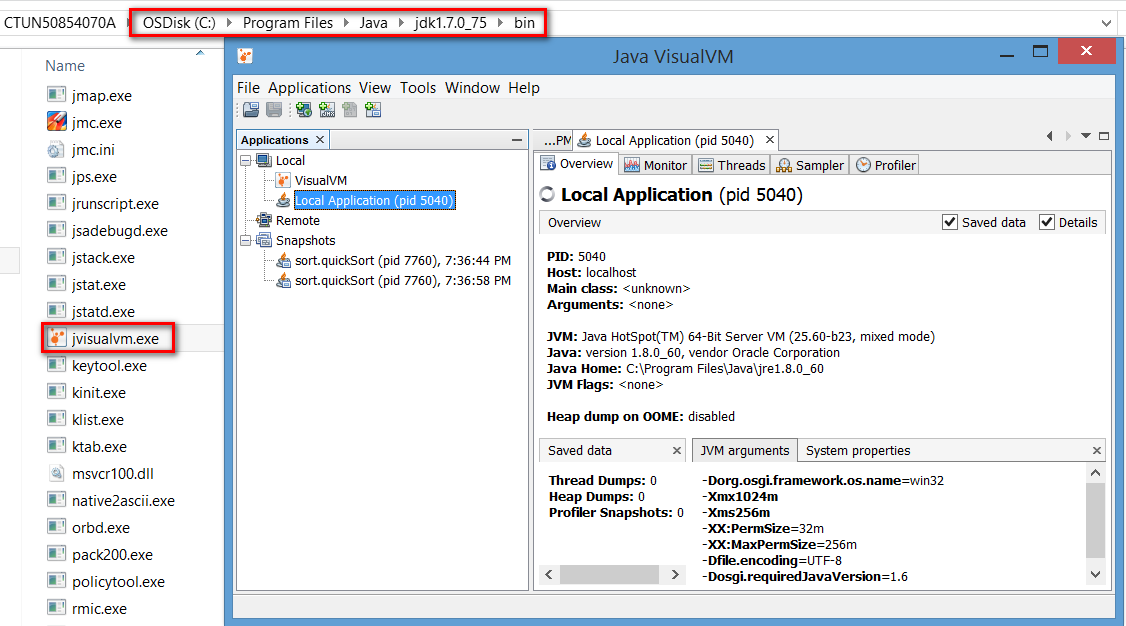Close the Applications panel tab
Viewport: 1126px width, 626px height.
(320, 139)
